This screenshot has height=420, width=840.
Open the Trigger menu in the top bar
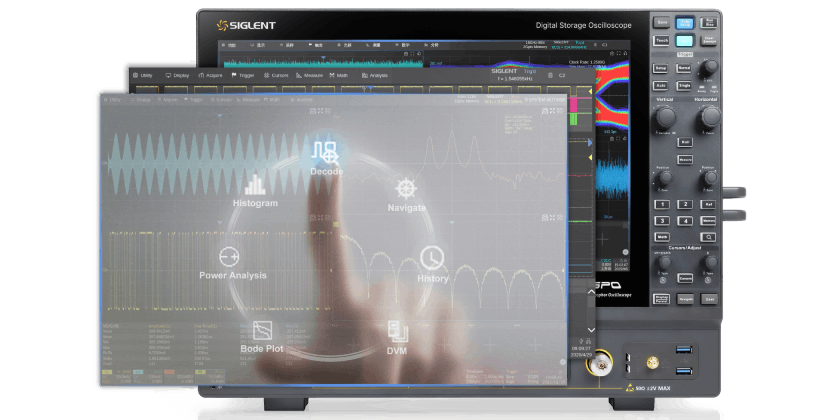248,75
